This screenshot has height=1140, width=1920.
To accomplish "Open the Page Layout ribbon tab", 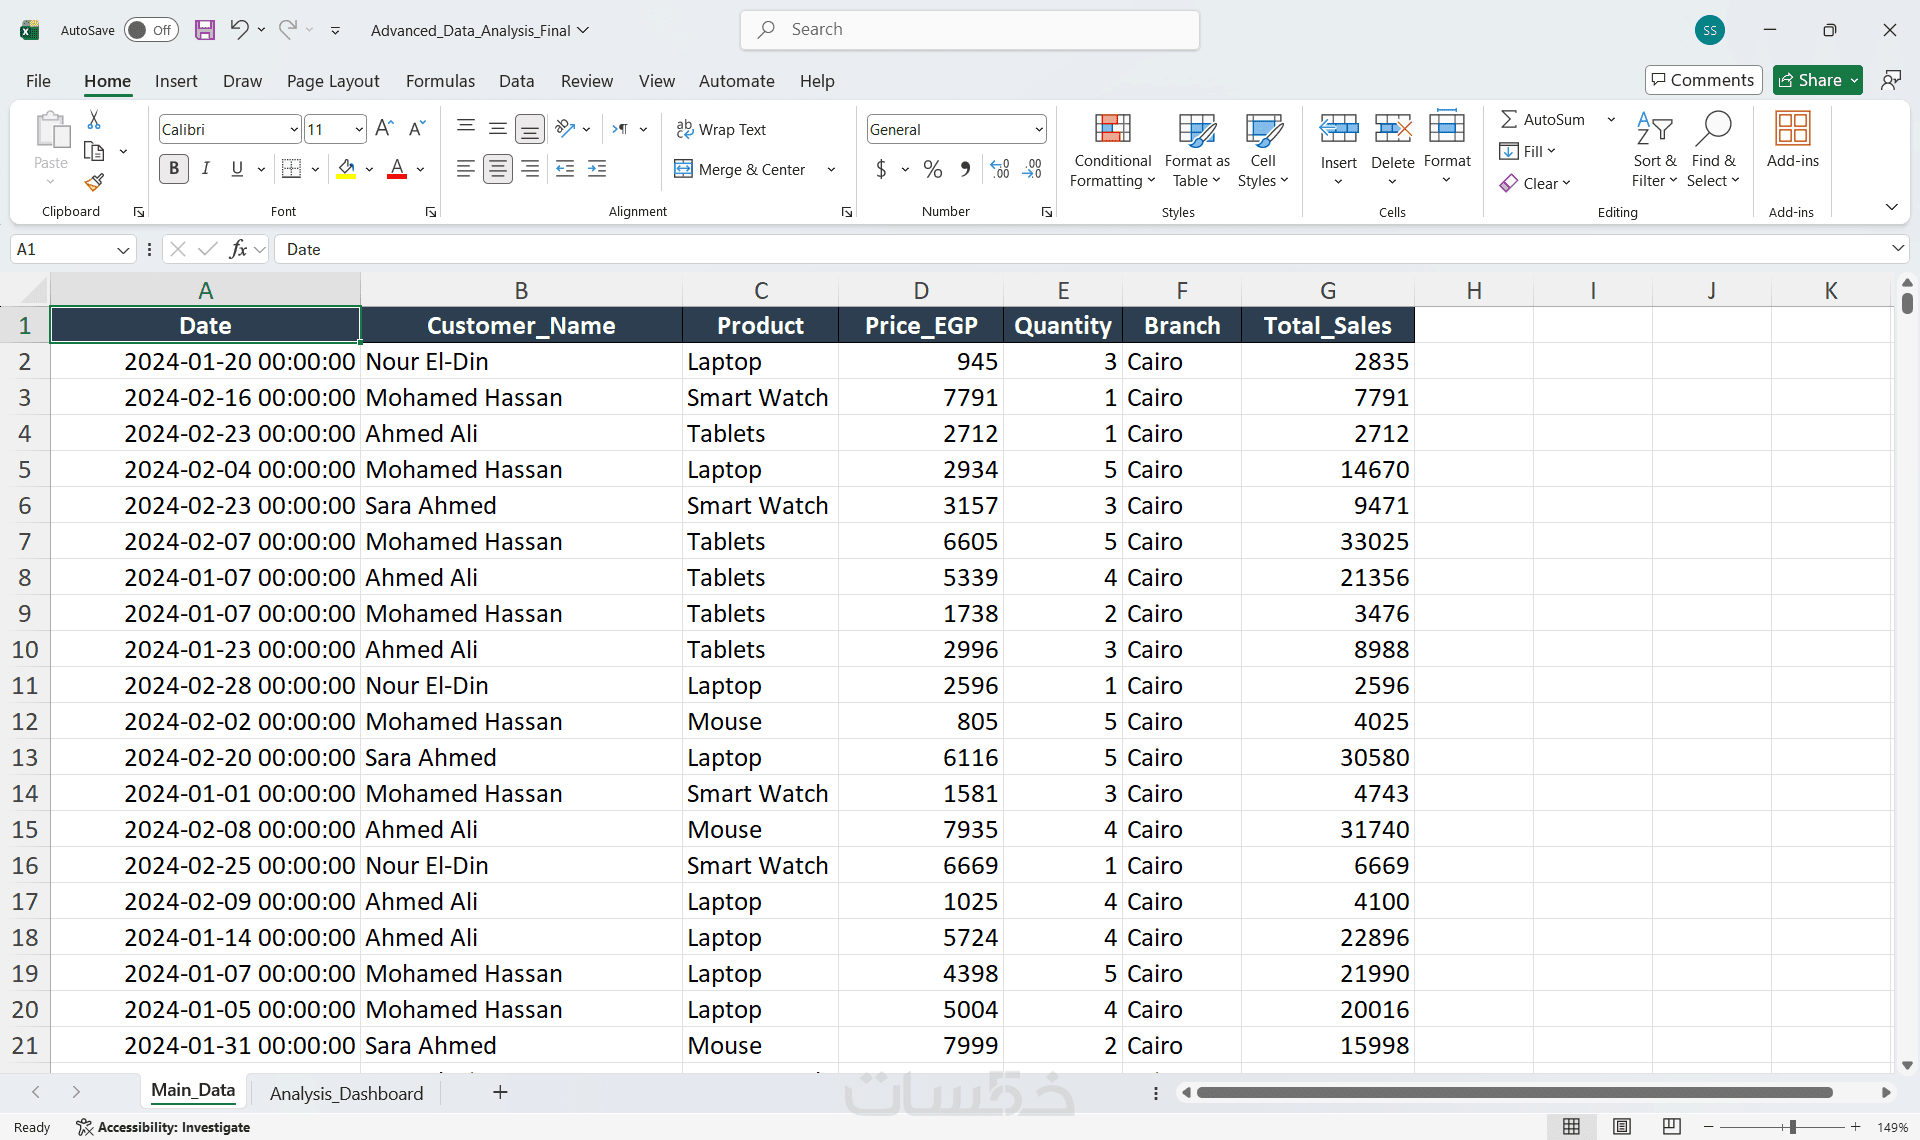I will (332, 81).
